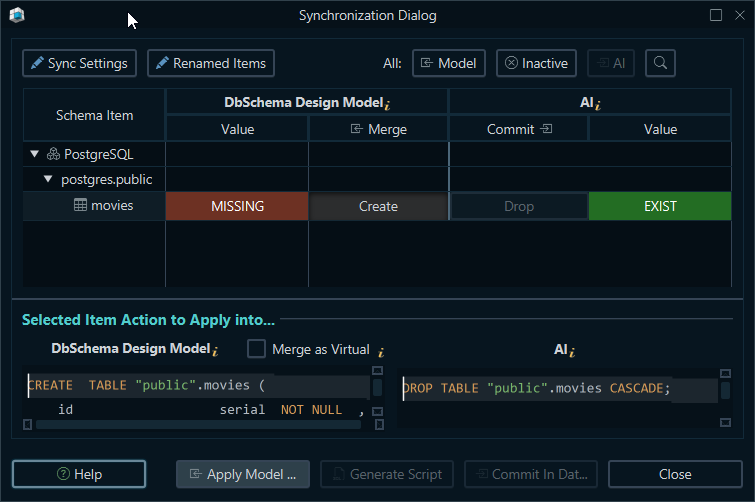Maximize the Synchronization Dialog window
Image resolution: width=755 pixels, height=502 pixels.
click(x=716, y=15)
